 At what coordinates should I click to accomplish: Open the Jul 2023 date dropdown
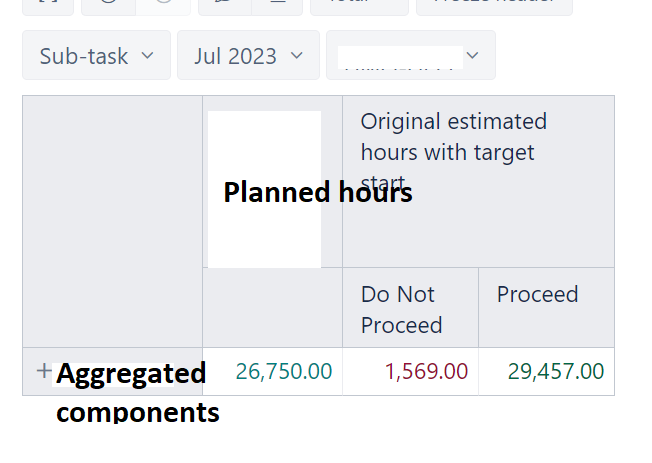[248, 56]
